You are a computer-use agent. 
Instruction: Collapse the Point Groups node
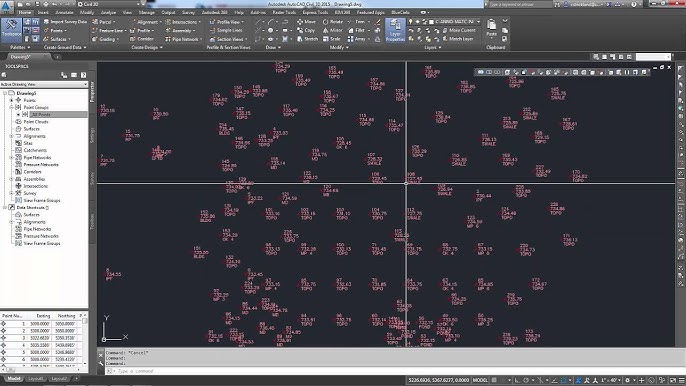click(x=12, y=107)
